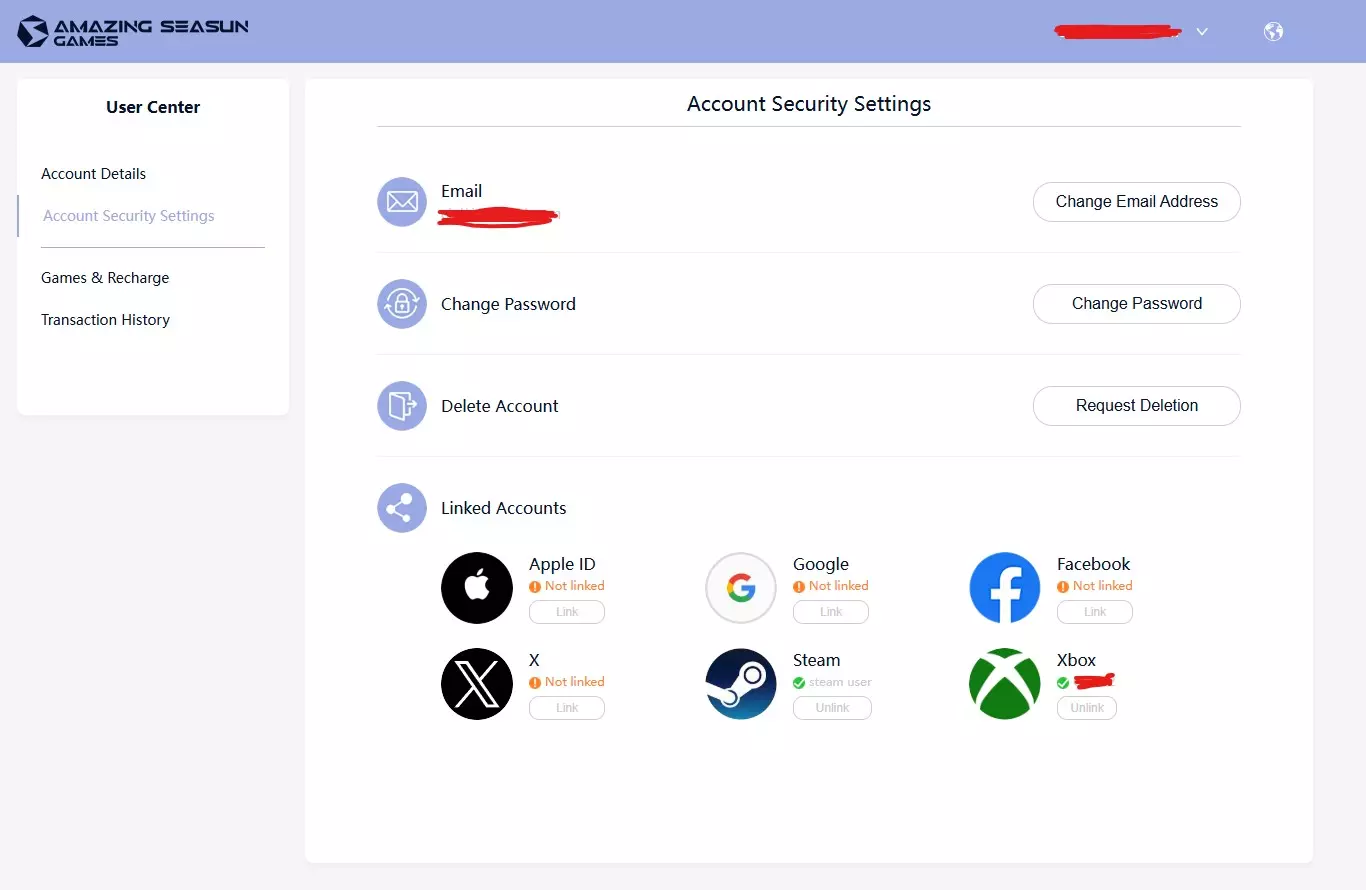Link the Google account
1366x890 pixels.
click(831, 612)
